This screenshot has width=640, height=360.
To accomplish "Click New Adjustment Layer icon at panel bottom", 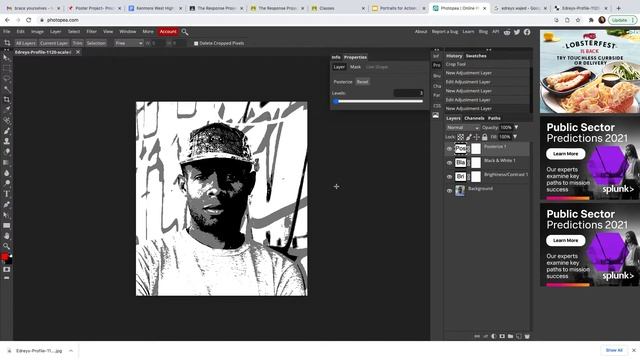I will pyautogui.click(x=493, y=336).
